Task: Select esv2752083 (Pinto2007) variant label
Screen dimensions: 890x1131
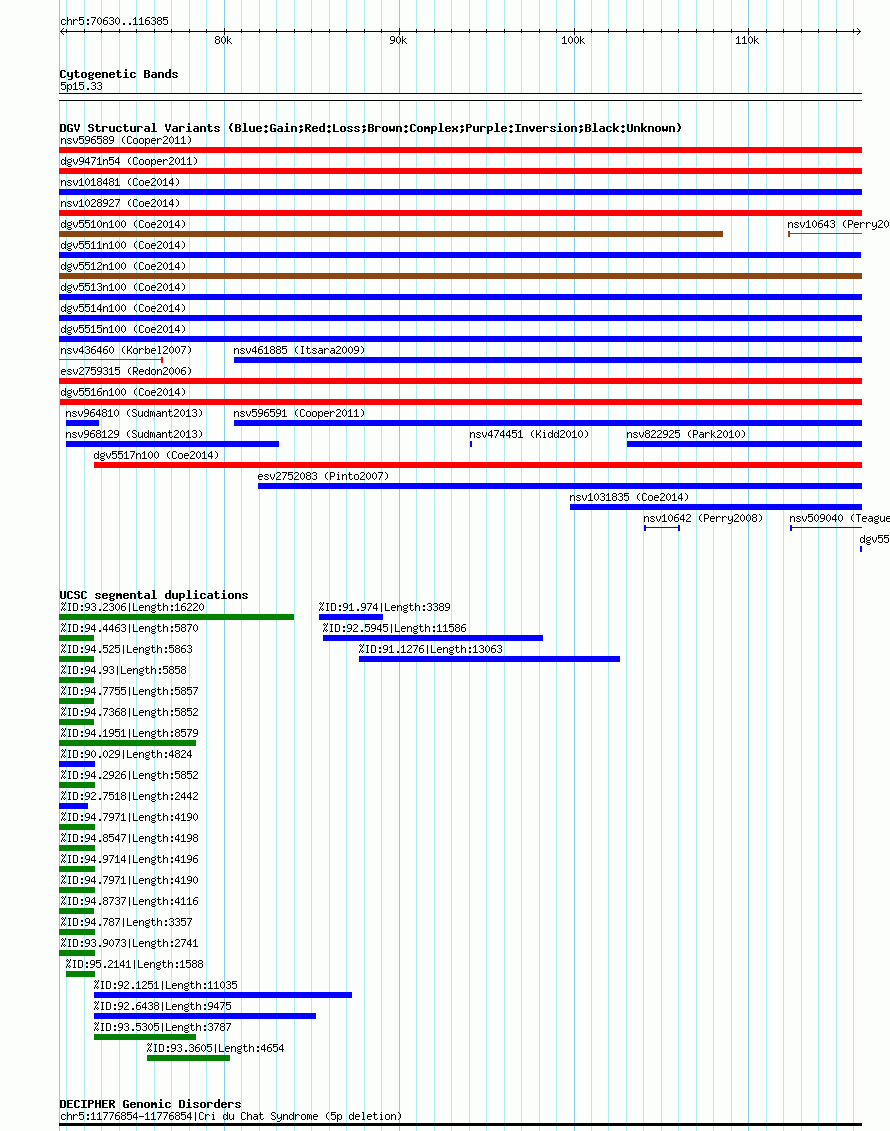Action: [323, 476]
